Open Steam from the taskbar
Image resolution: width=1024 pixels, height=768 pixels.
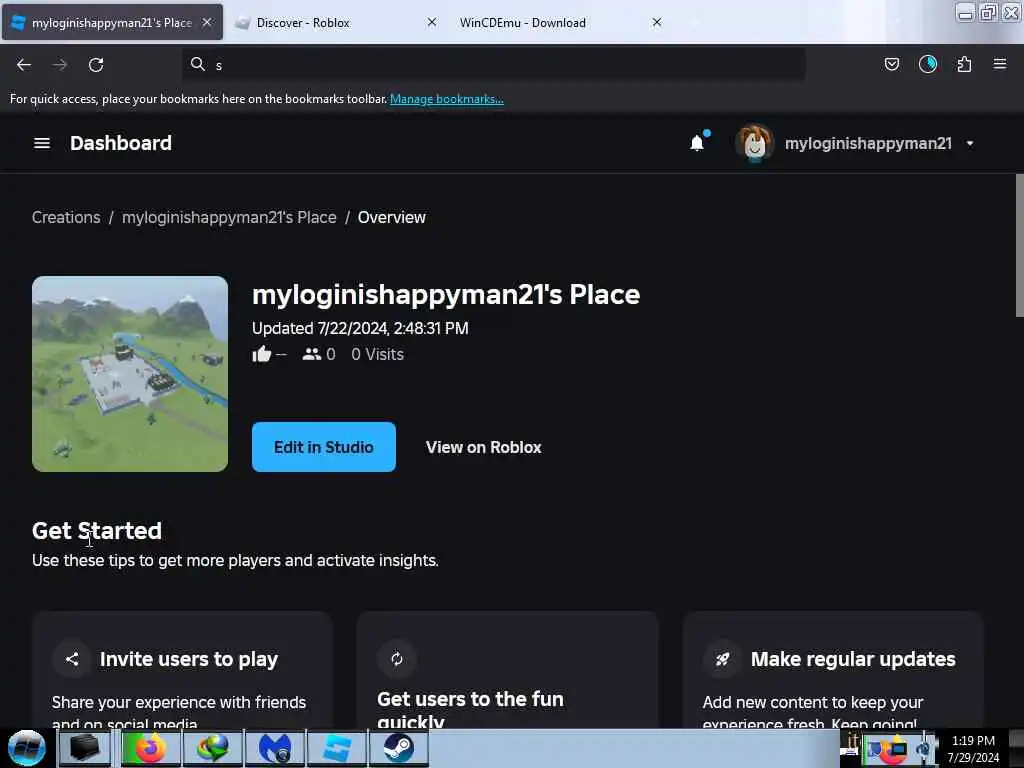[398, 748]
